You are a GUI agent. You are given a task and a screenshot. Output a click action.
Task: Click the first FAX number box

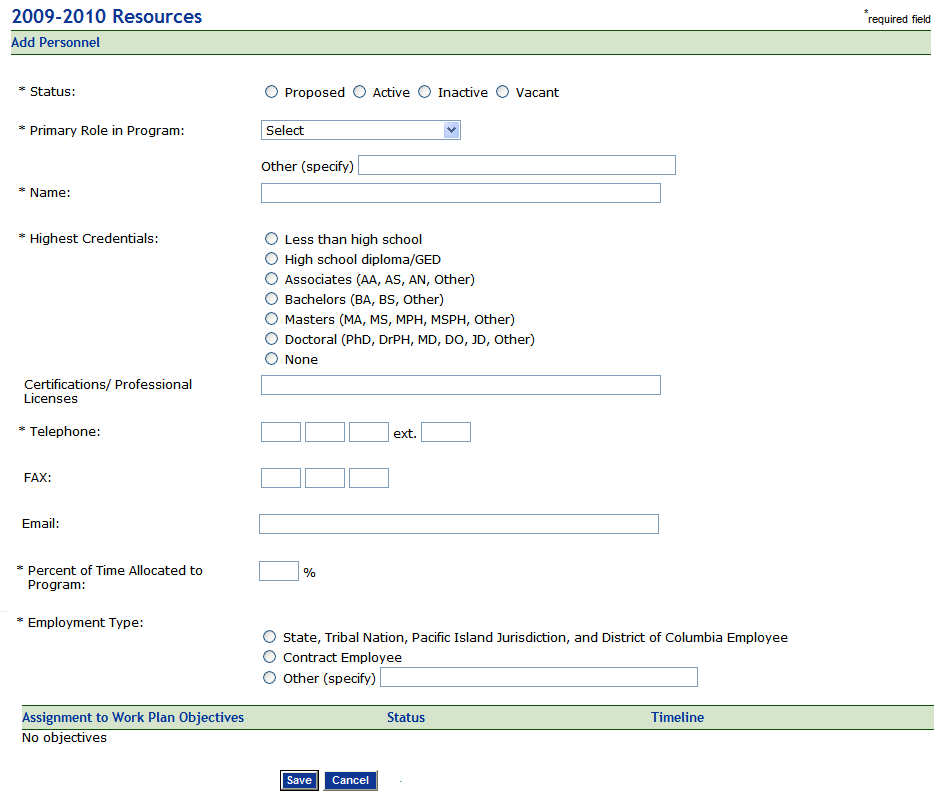click(x=281, y=478)
